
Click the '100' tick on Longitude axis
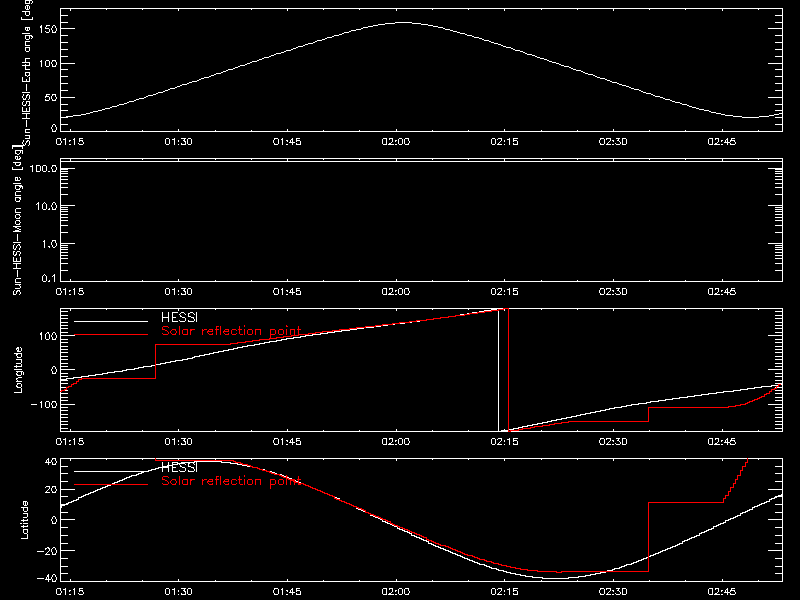click(x=48, y=336)
